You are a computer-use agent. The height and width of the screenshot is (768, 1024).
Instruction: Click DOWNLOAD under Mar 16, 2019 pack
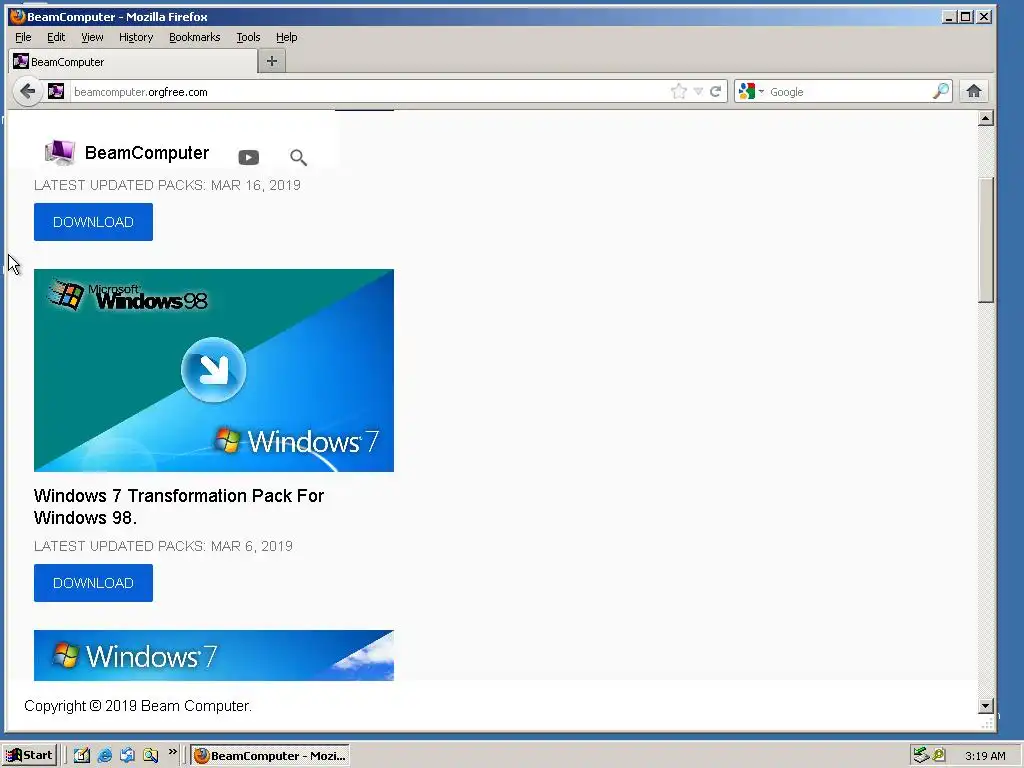pos(93,222)
